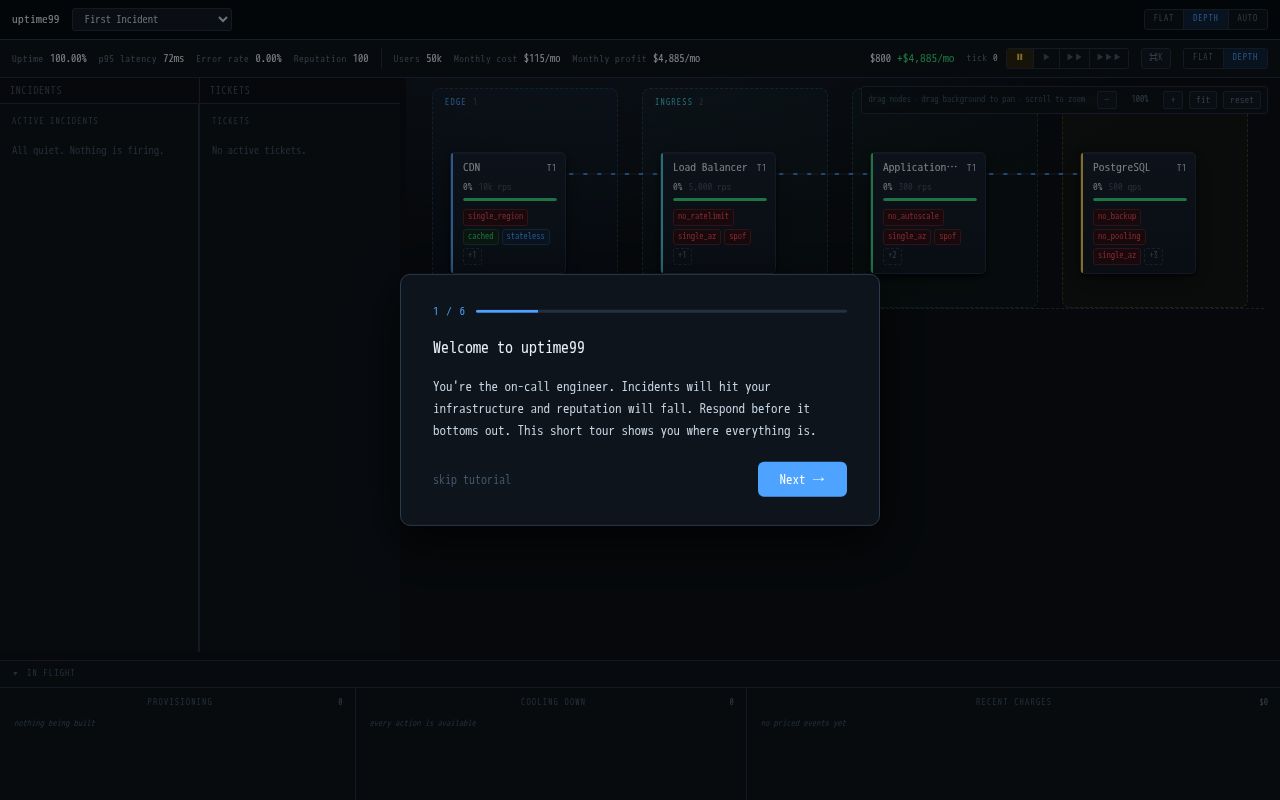Select the Application node card
The height and width of the screenshot is (800, 1280).
(928, 213)
